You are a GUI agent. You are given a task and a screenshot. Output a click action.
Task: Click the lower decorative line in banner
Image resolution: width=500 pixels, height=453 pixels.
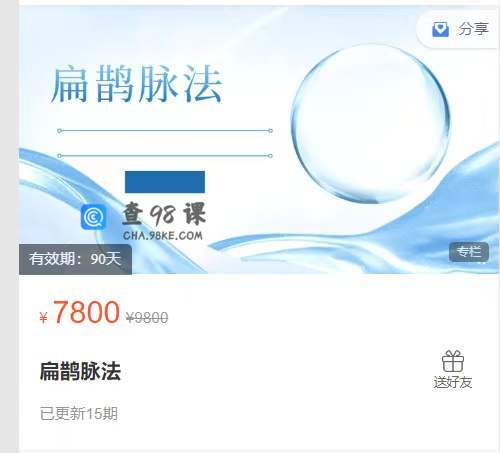(165, 156)
